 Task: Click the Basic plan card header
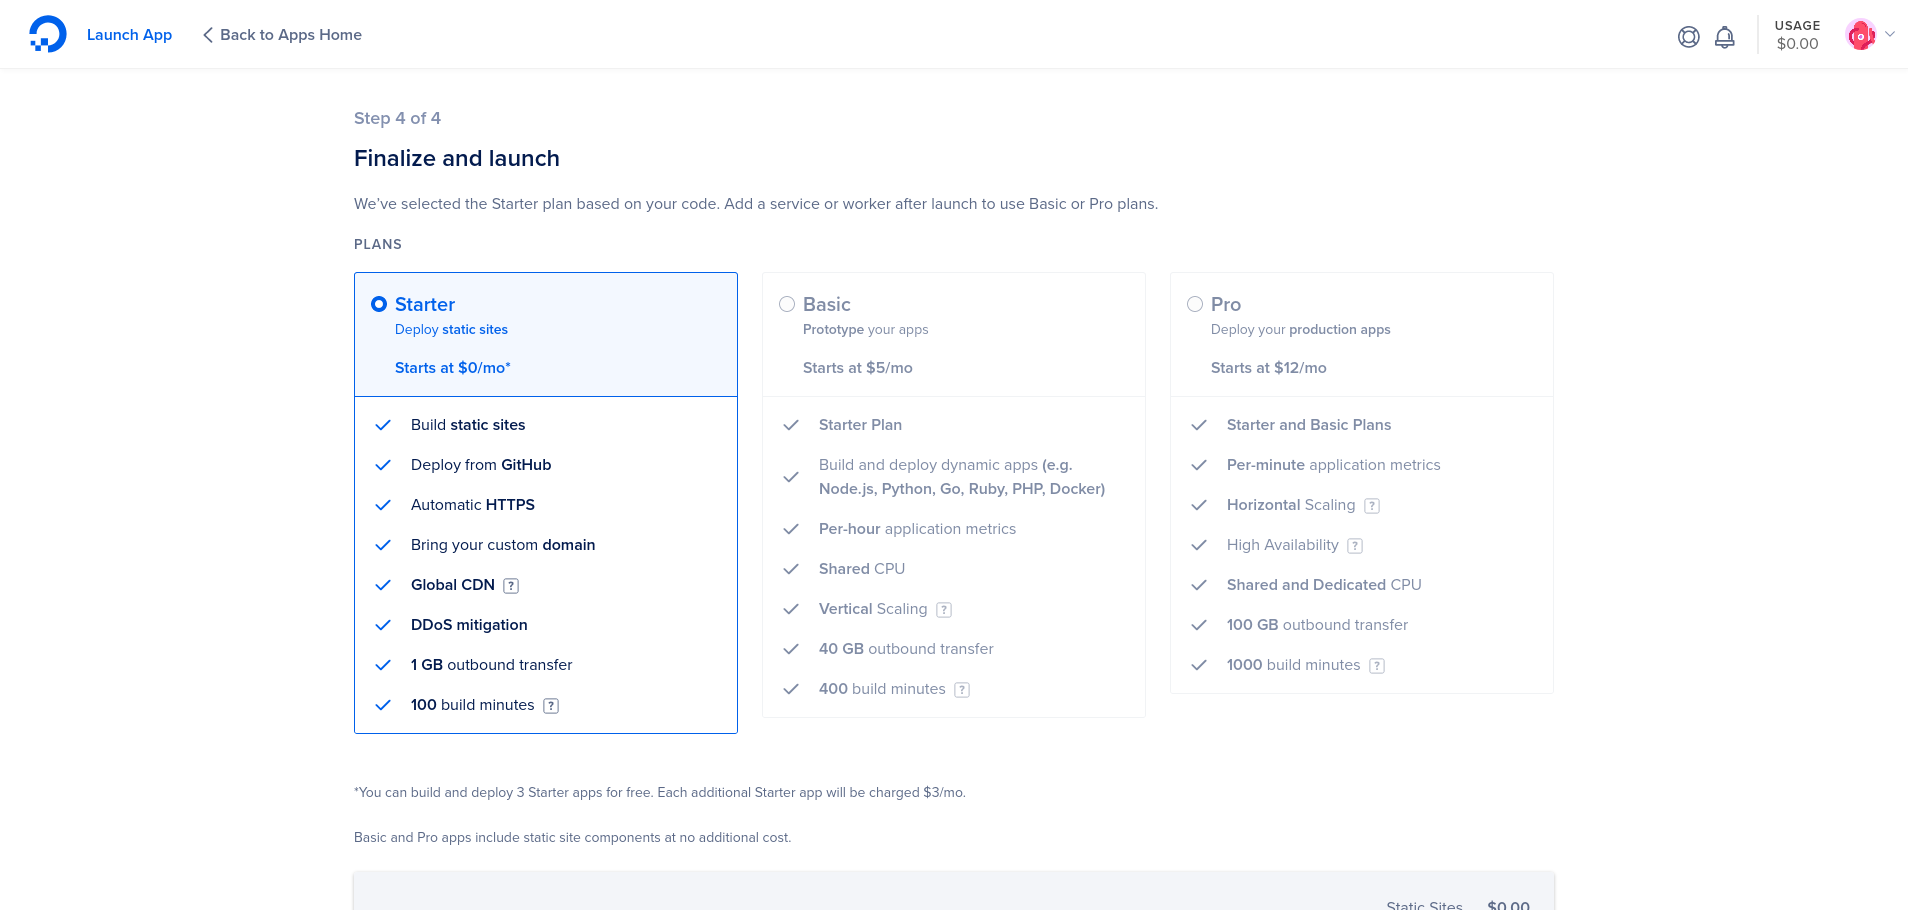pos(953,335)
